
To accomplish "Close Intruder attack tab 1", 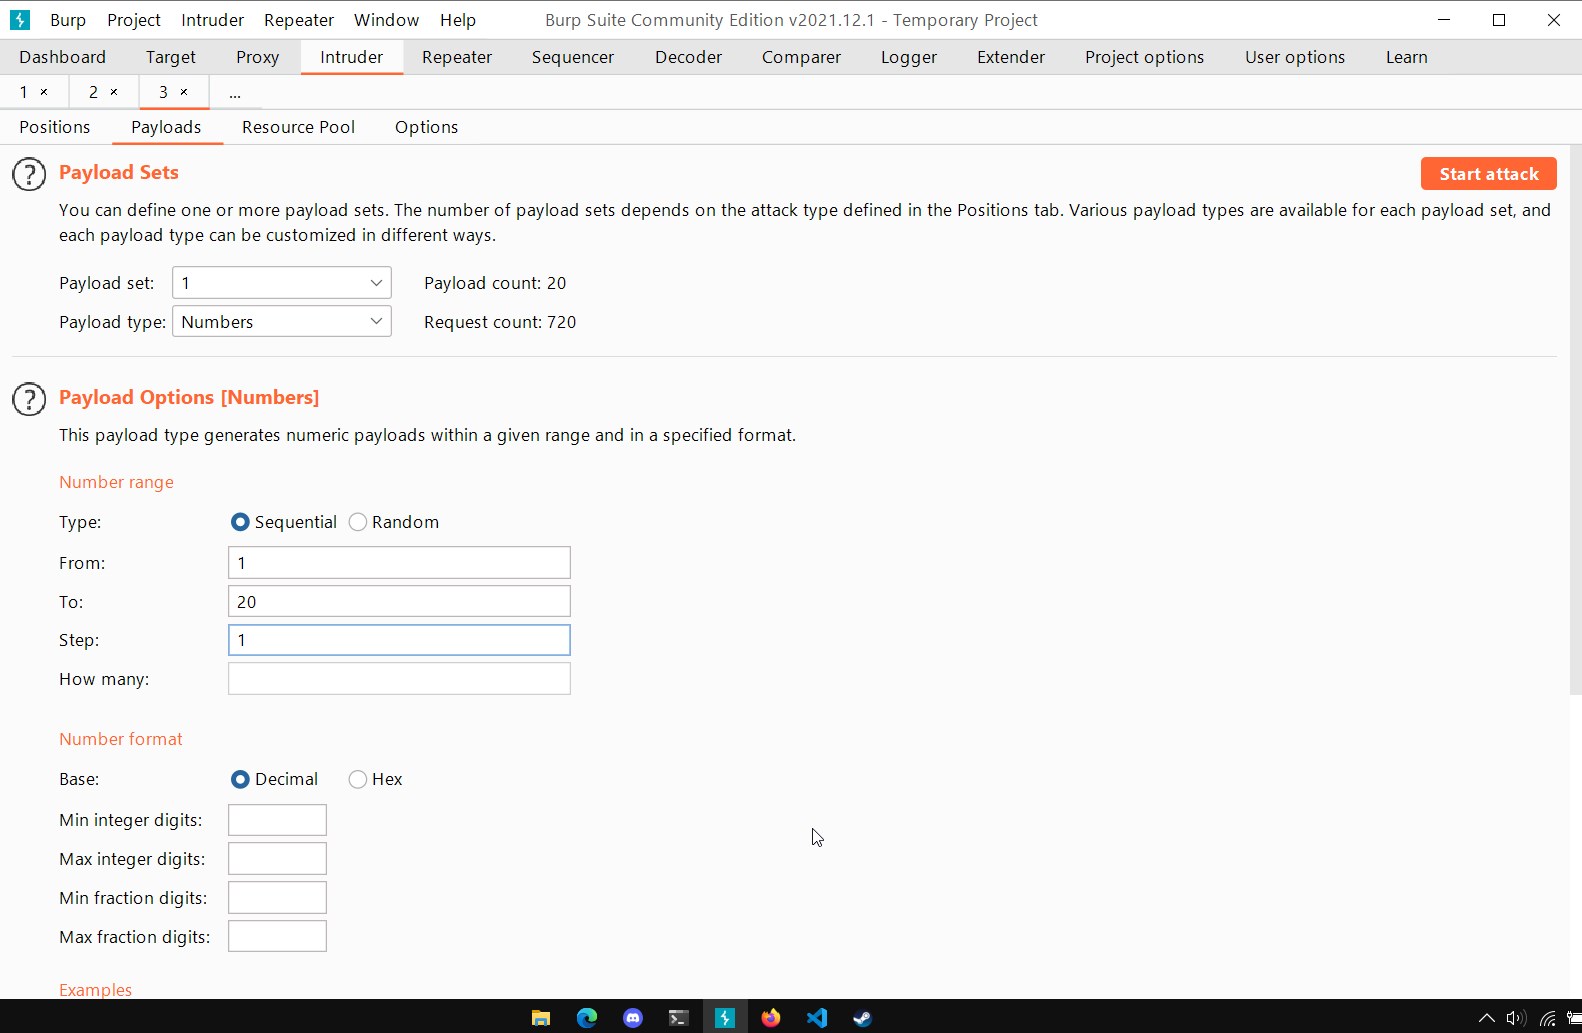I will (44, 92).
